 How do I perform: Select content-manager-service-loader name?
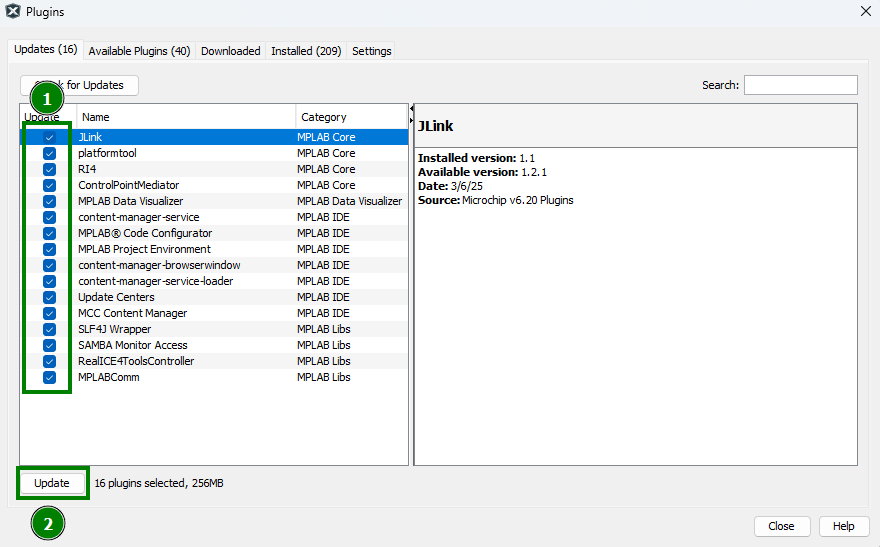click(x=155, y=281)
